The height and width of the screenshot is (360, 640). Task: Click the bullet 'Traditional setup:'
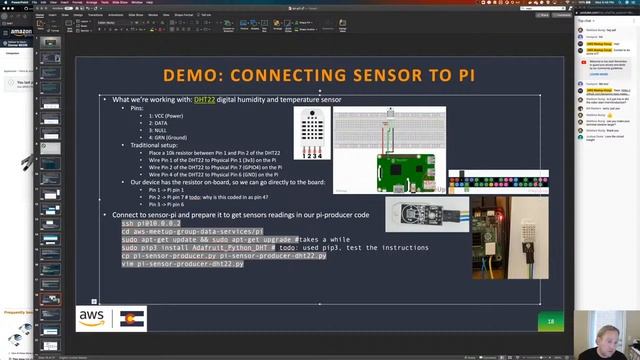pyautogui.click(x=154, y=145)
